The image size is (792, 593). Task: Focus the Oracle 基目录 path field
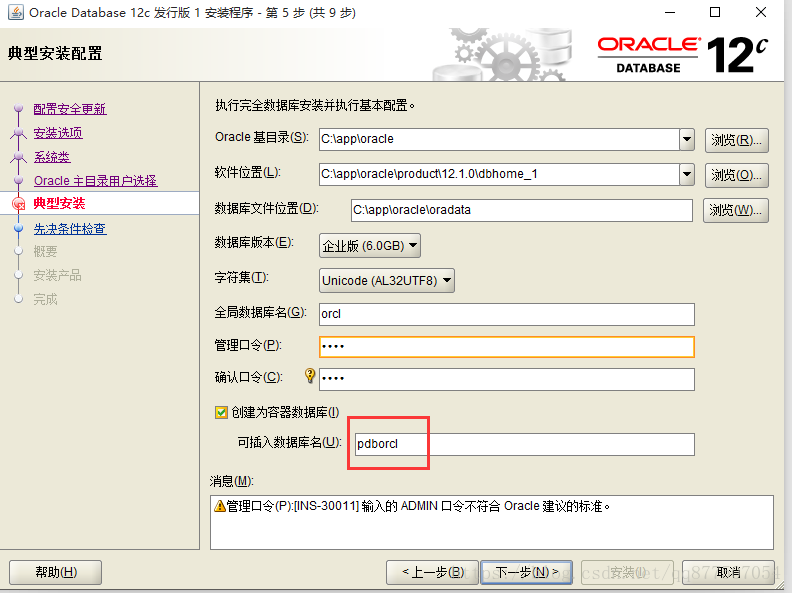click(499, 139)
